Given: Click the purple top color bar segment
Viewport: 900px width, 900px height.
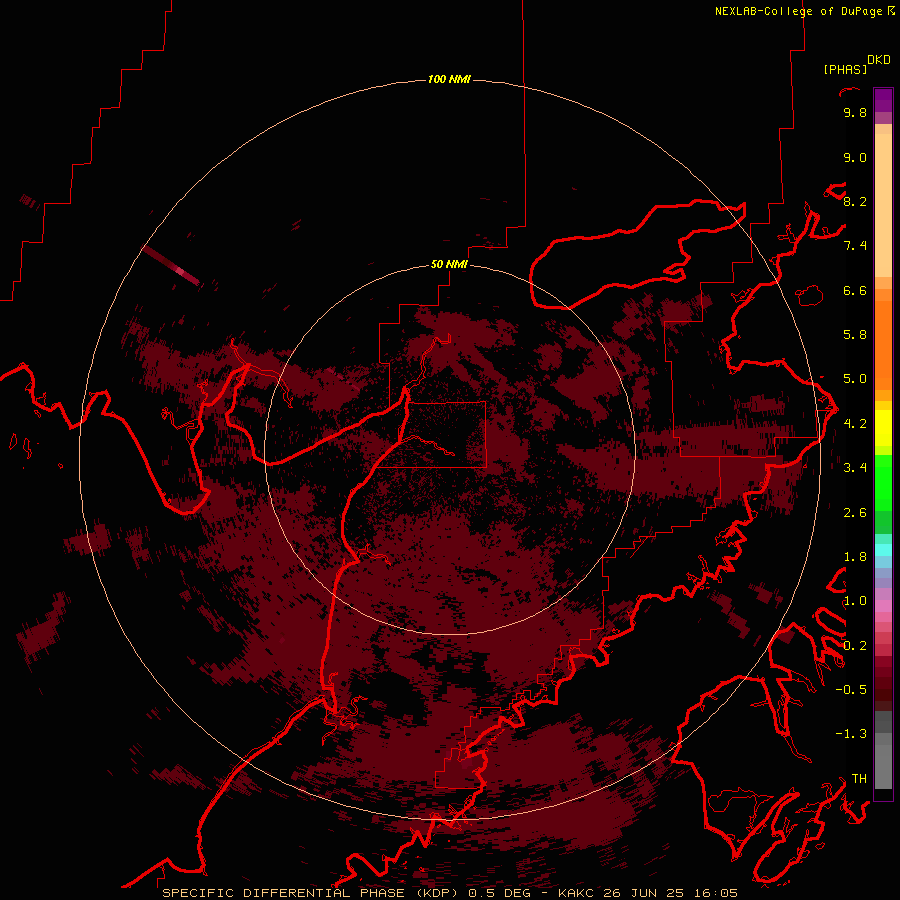Looking at the screenshot, I should click(x=883, y=100).
